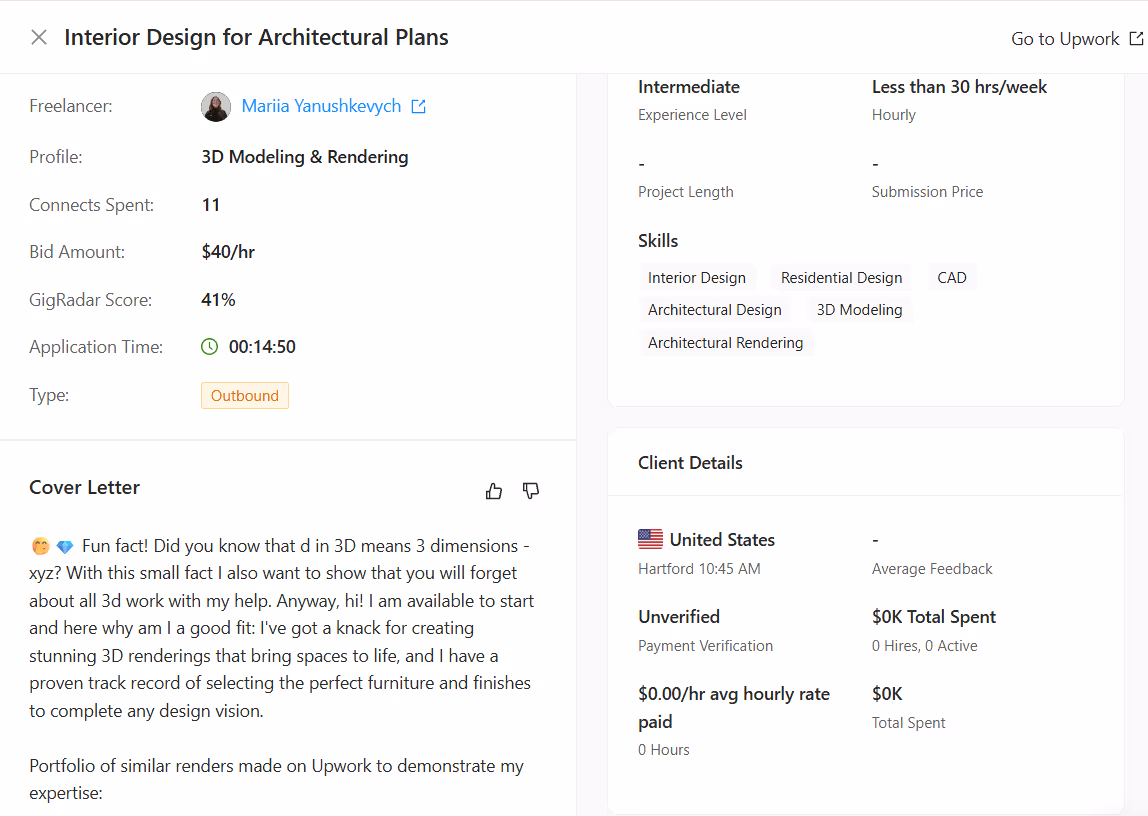
Task: Go to Upwork link
Action: point(1065,39)
